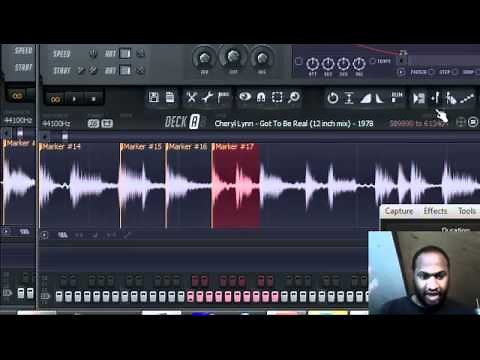Click the magnifier zoom icon

pyautogui.click(x=294, y=97)
